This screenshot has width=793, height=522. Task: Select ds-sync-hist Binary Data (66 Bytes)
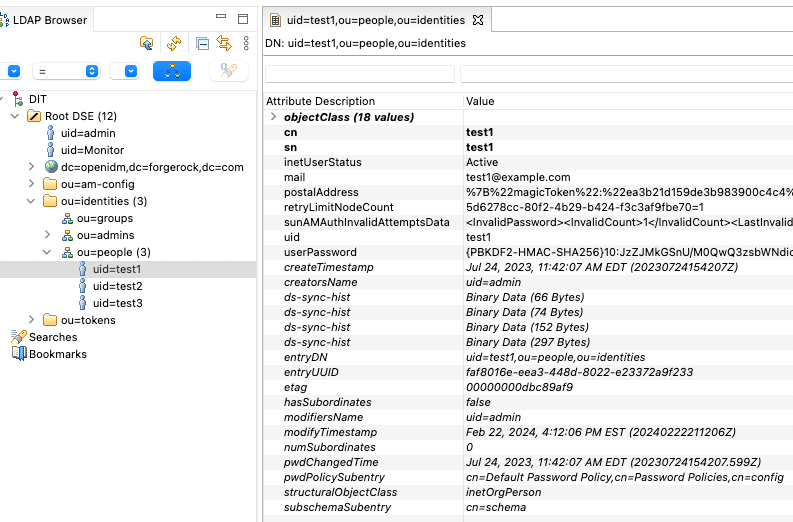[525, 297]
